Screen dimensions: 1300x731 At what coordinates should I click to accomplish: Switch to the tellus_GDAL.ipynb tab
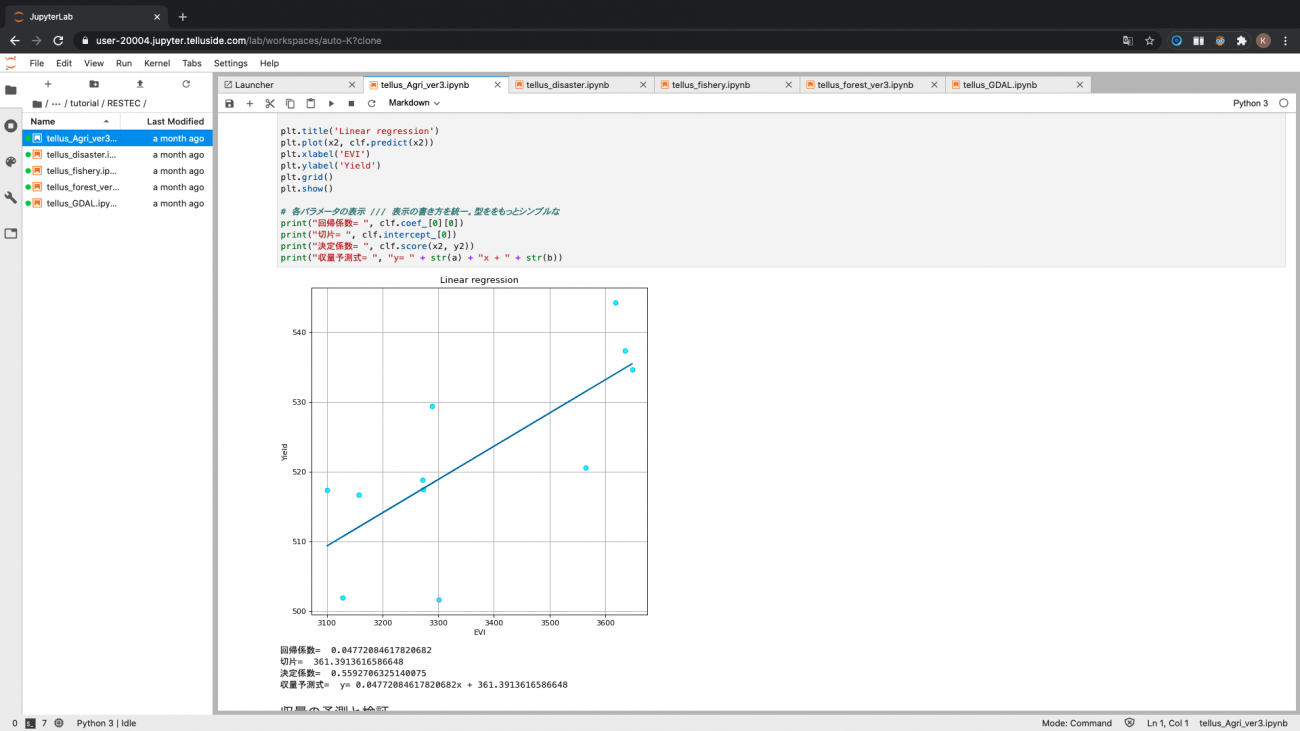(1018, 85)
